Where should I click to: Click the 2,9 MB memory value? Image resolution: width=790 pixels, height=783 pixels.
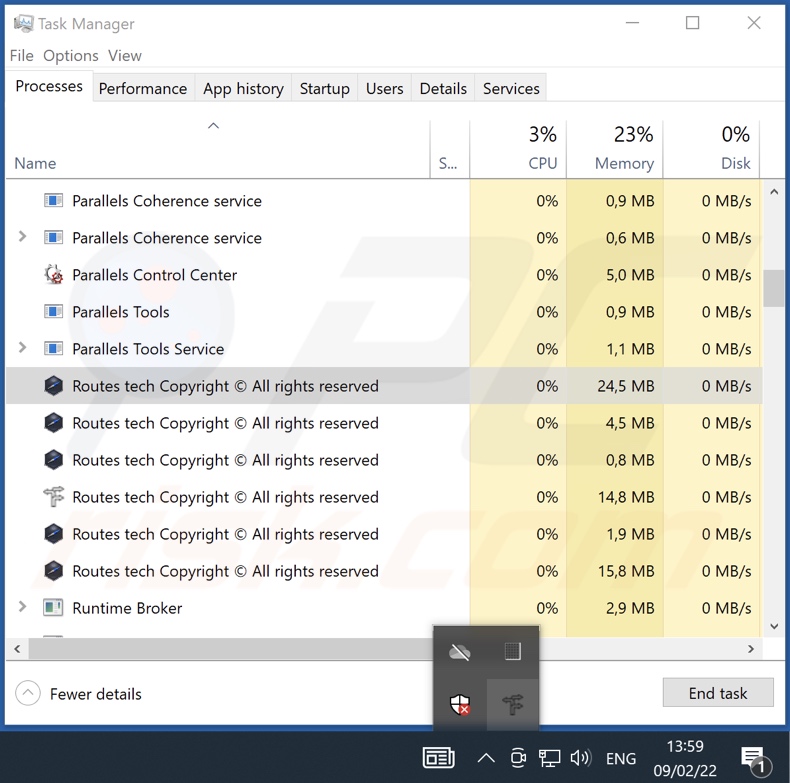pos(630,608)
